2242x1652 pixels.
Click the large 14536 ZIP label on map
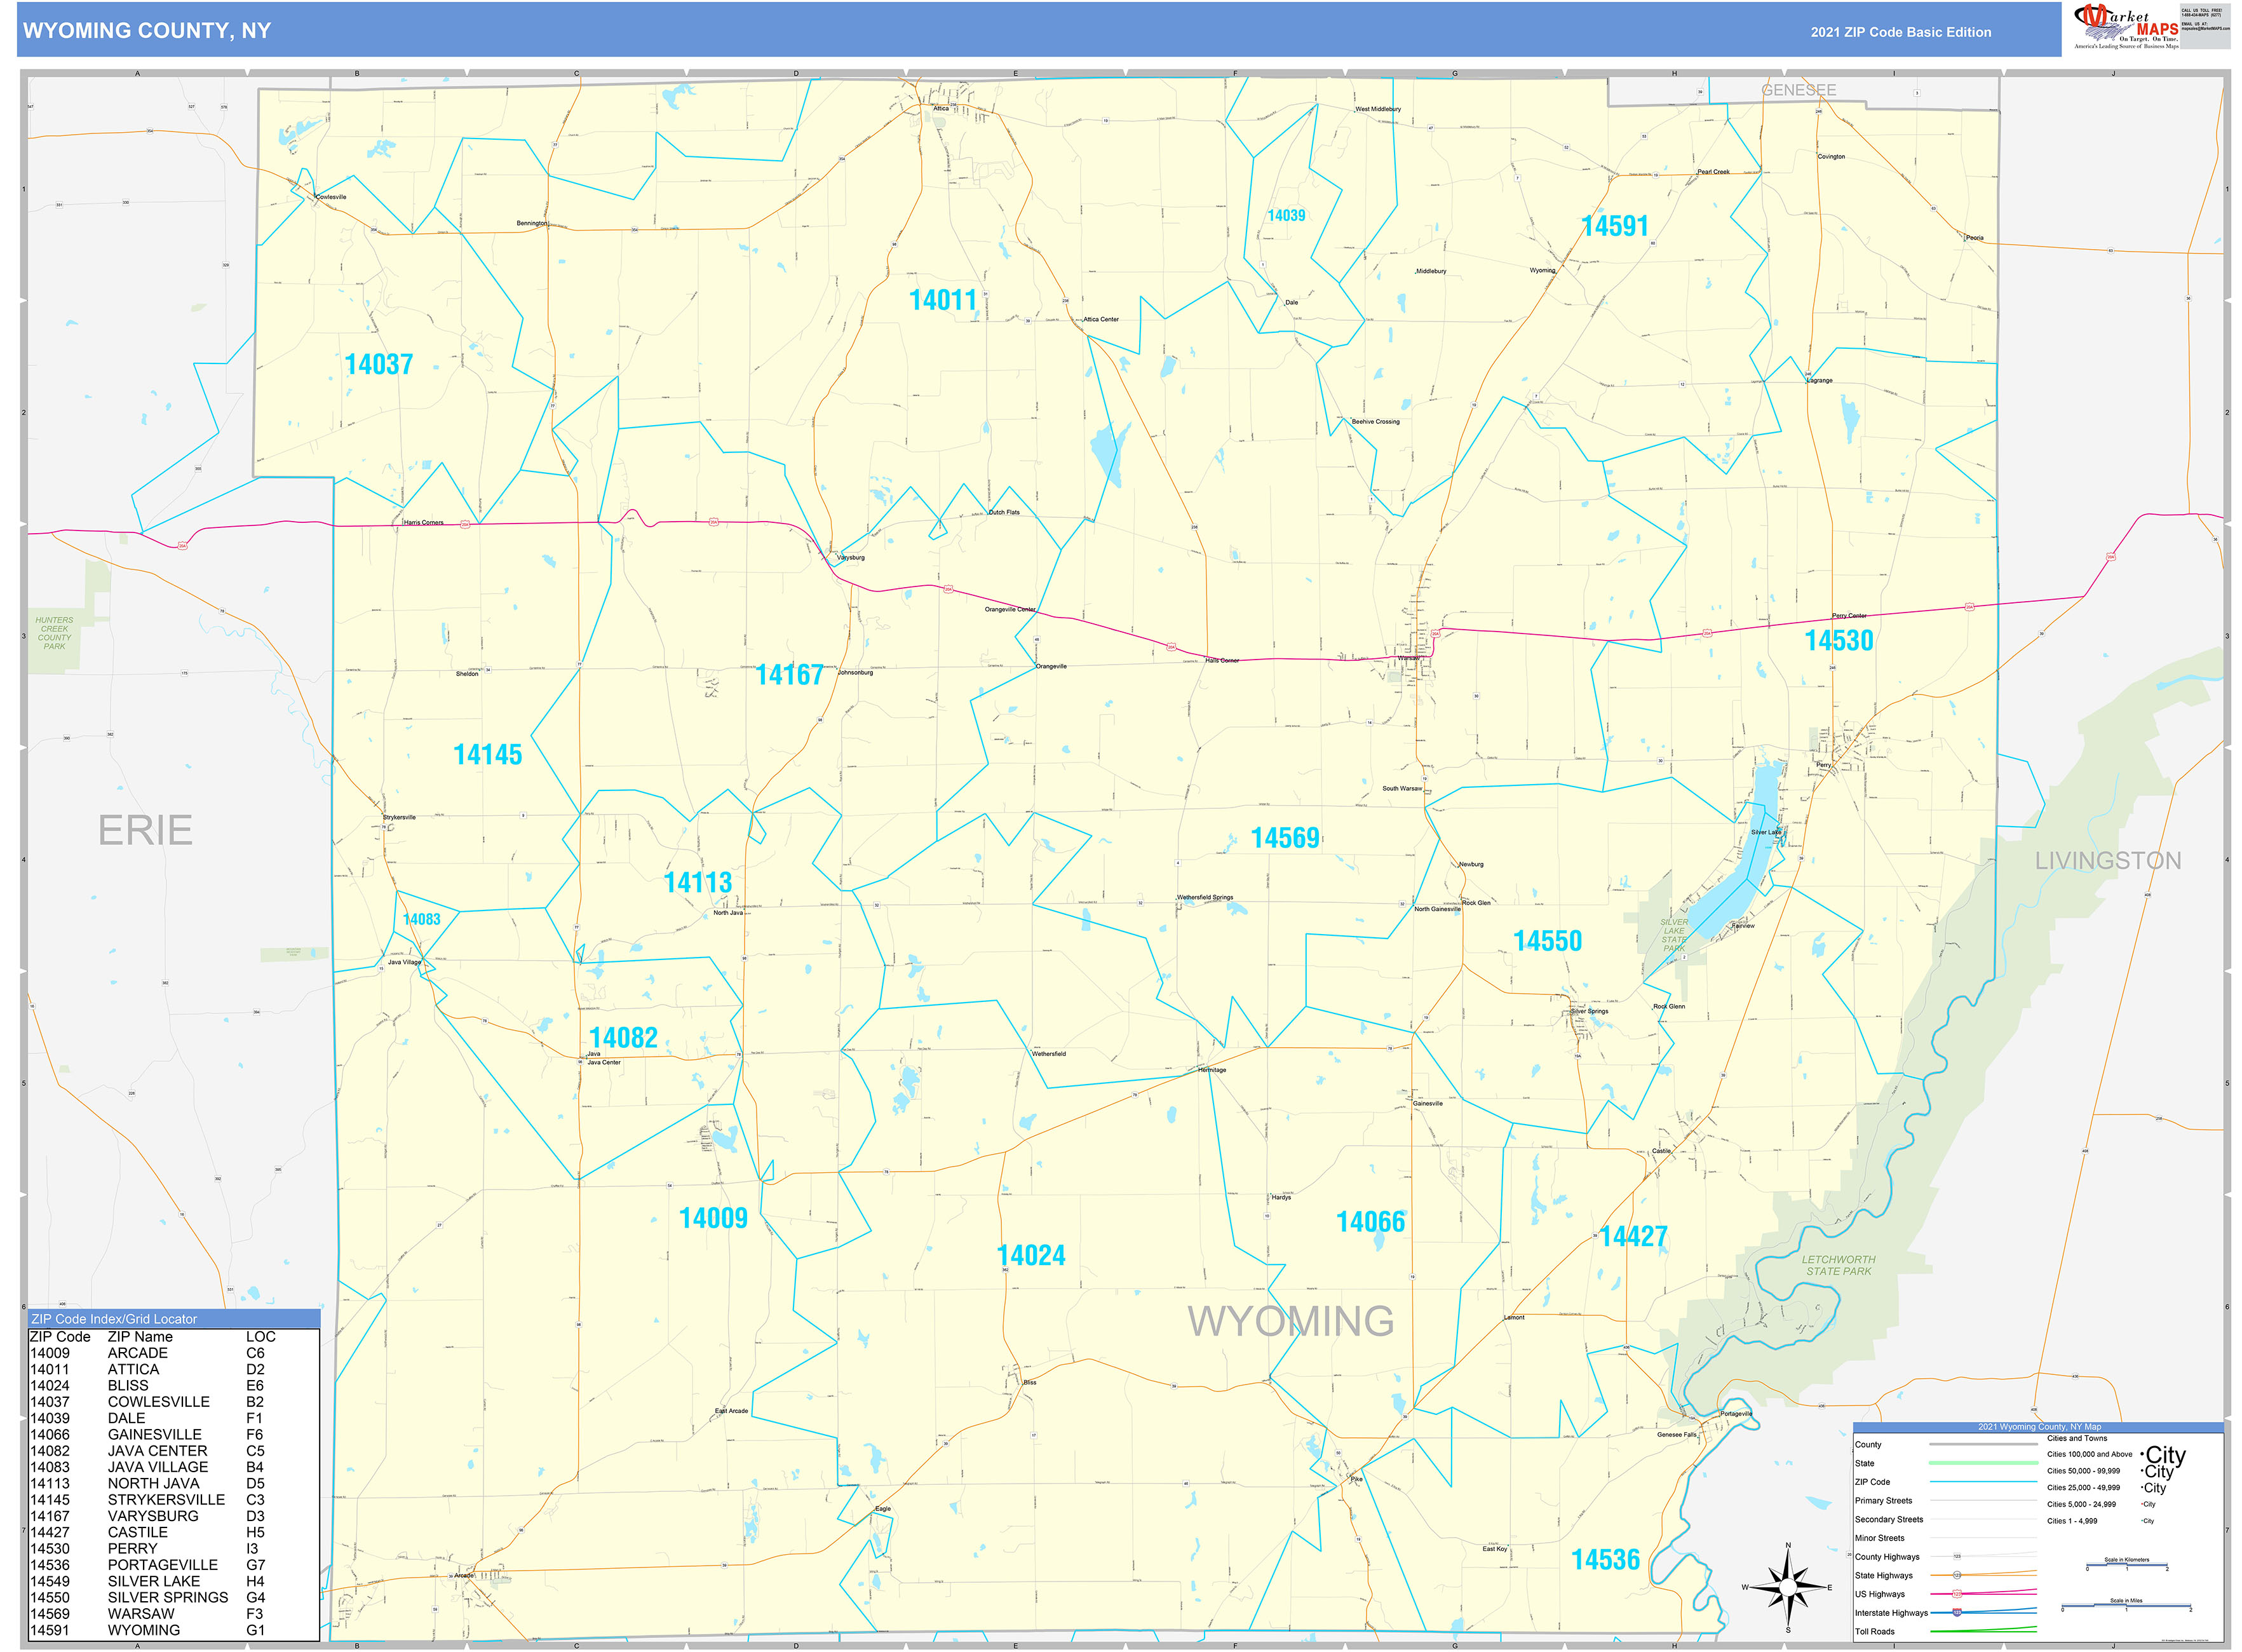(x=1605, y=1560)
